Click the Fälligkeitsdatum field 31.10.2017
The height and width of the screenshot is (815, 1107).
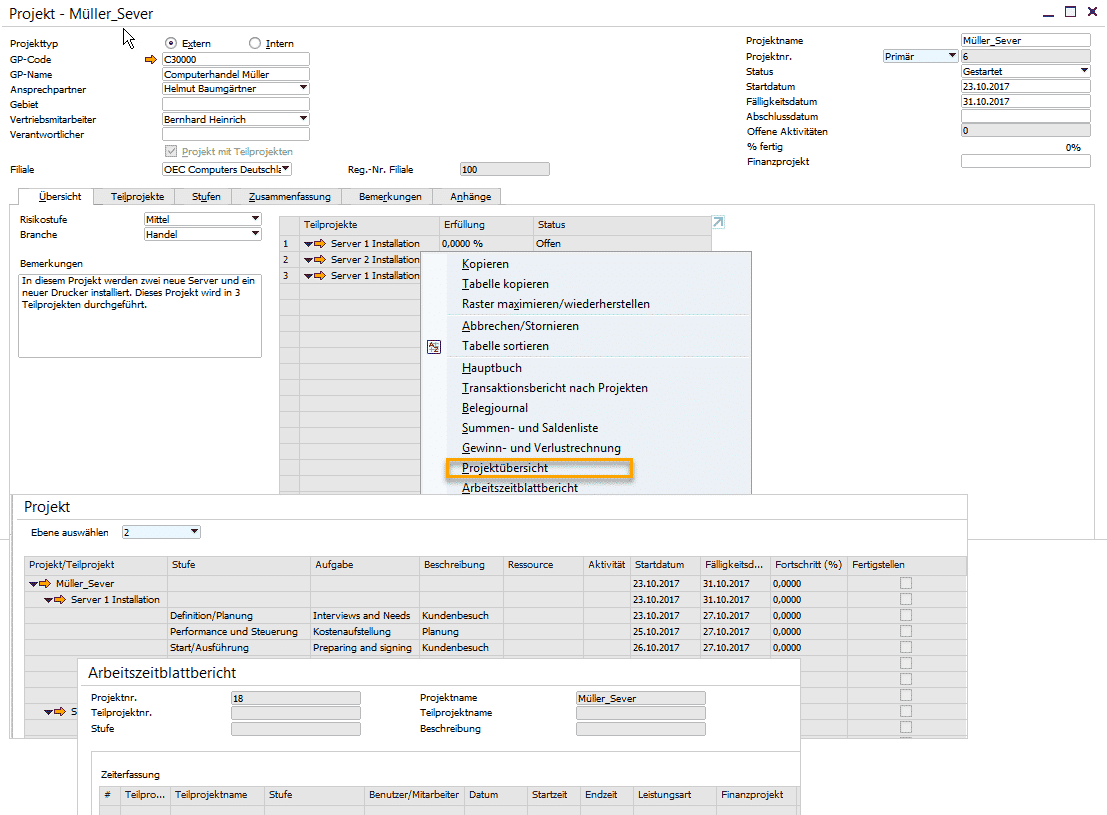coord(1025,101)
